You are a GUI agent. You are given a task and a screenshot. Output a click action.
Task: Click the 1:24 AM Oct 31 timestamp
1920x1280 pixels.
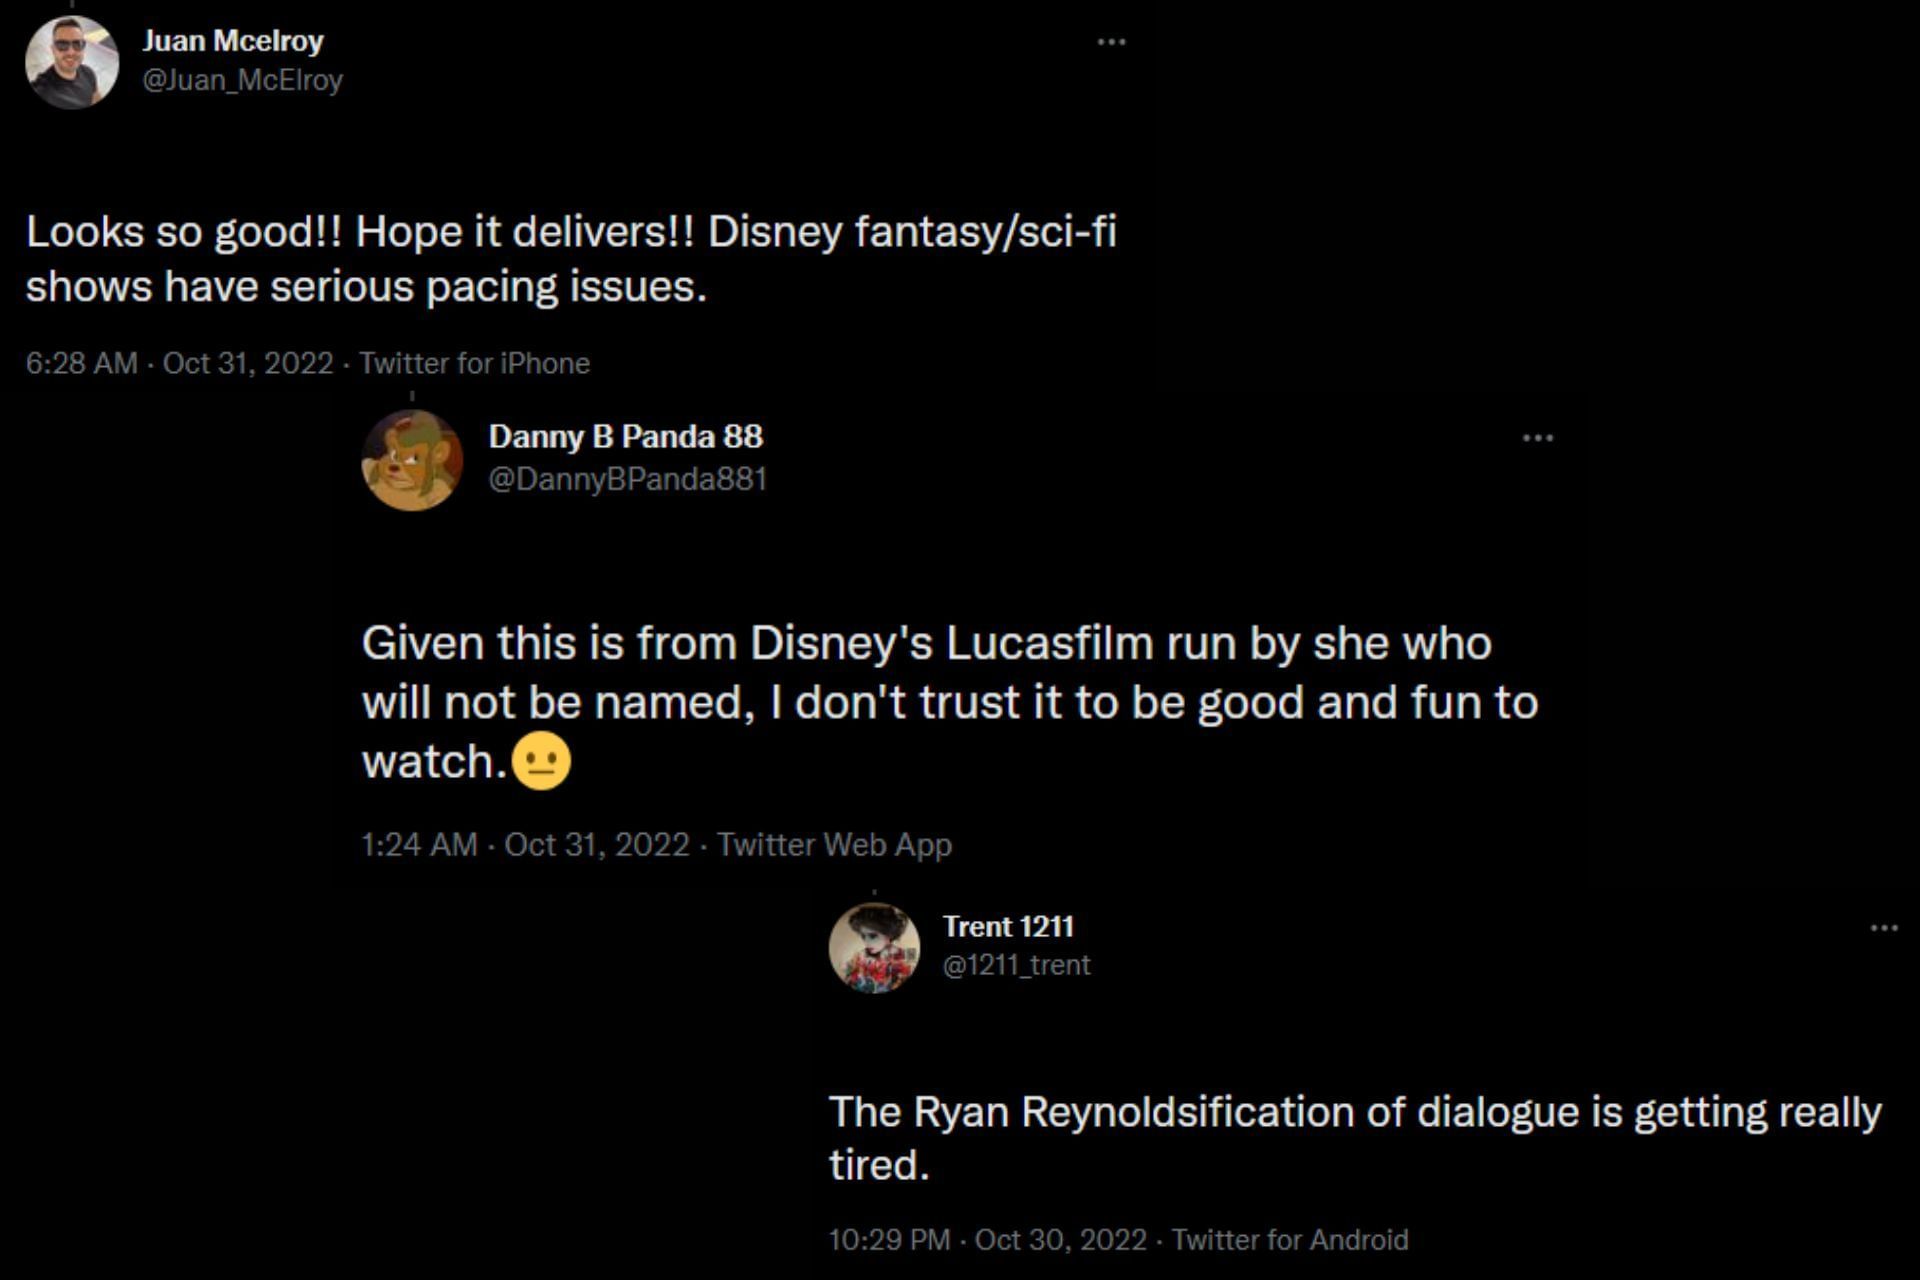click(x=525, y=845)
